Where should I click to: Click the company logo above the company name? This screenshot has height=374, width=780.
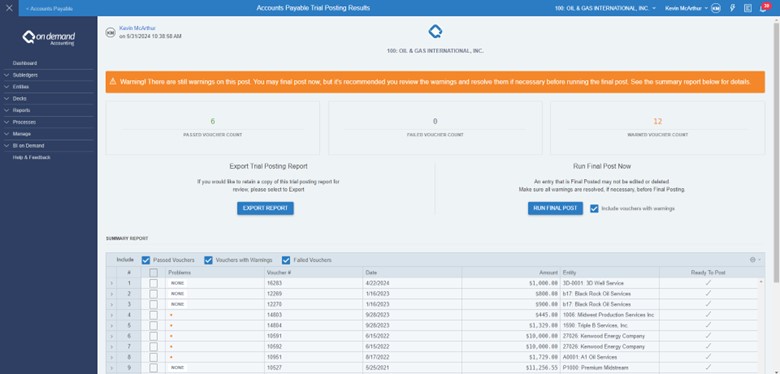(x=435, y=32)
